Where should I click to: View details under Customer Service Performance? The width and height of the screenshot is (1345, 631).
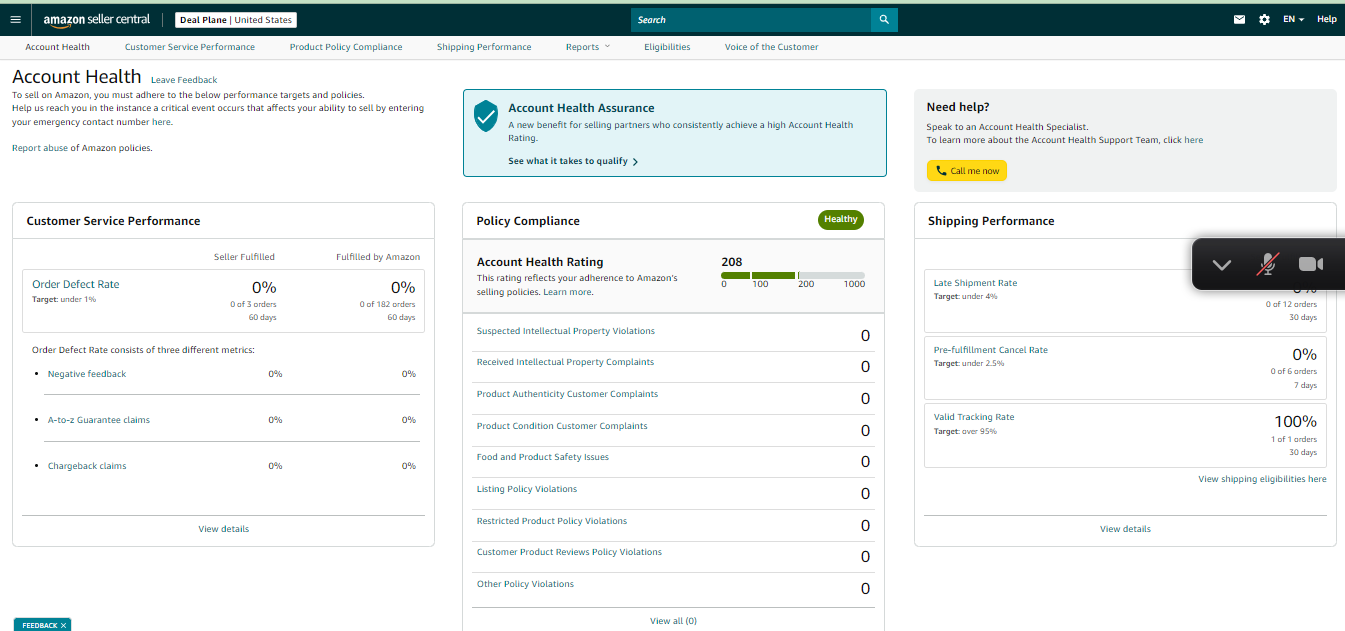pyautogui.click(x=224, y=529)
